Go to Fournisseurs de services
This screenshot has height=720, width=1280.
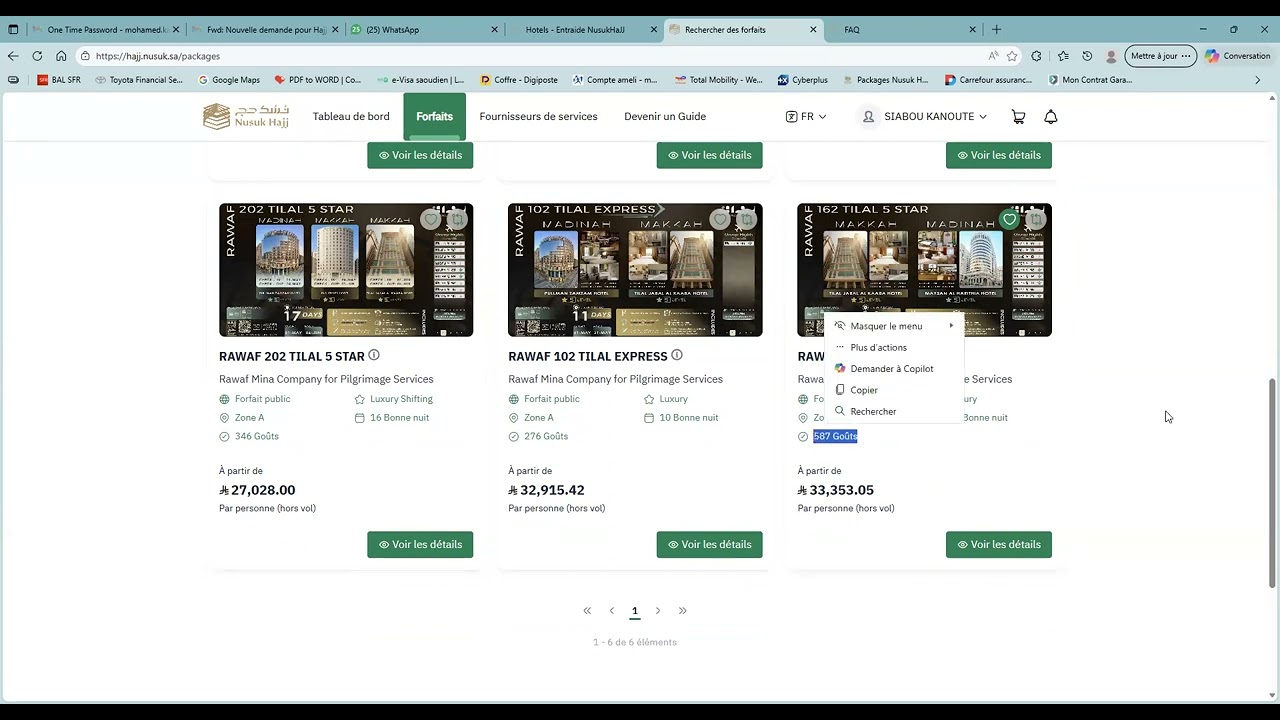[538, 117]
